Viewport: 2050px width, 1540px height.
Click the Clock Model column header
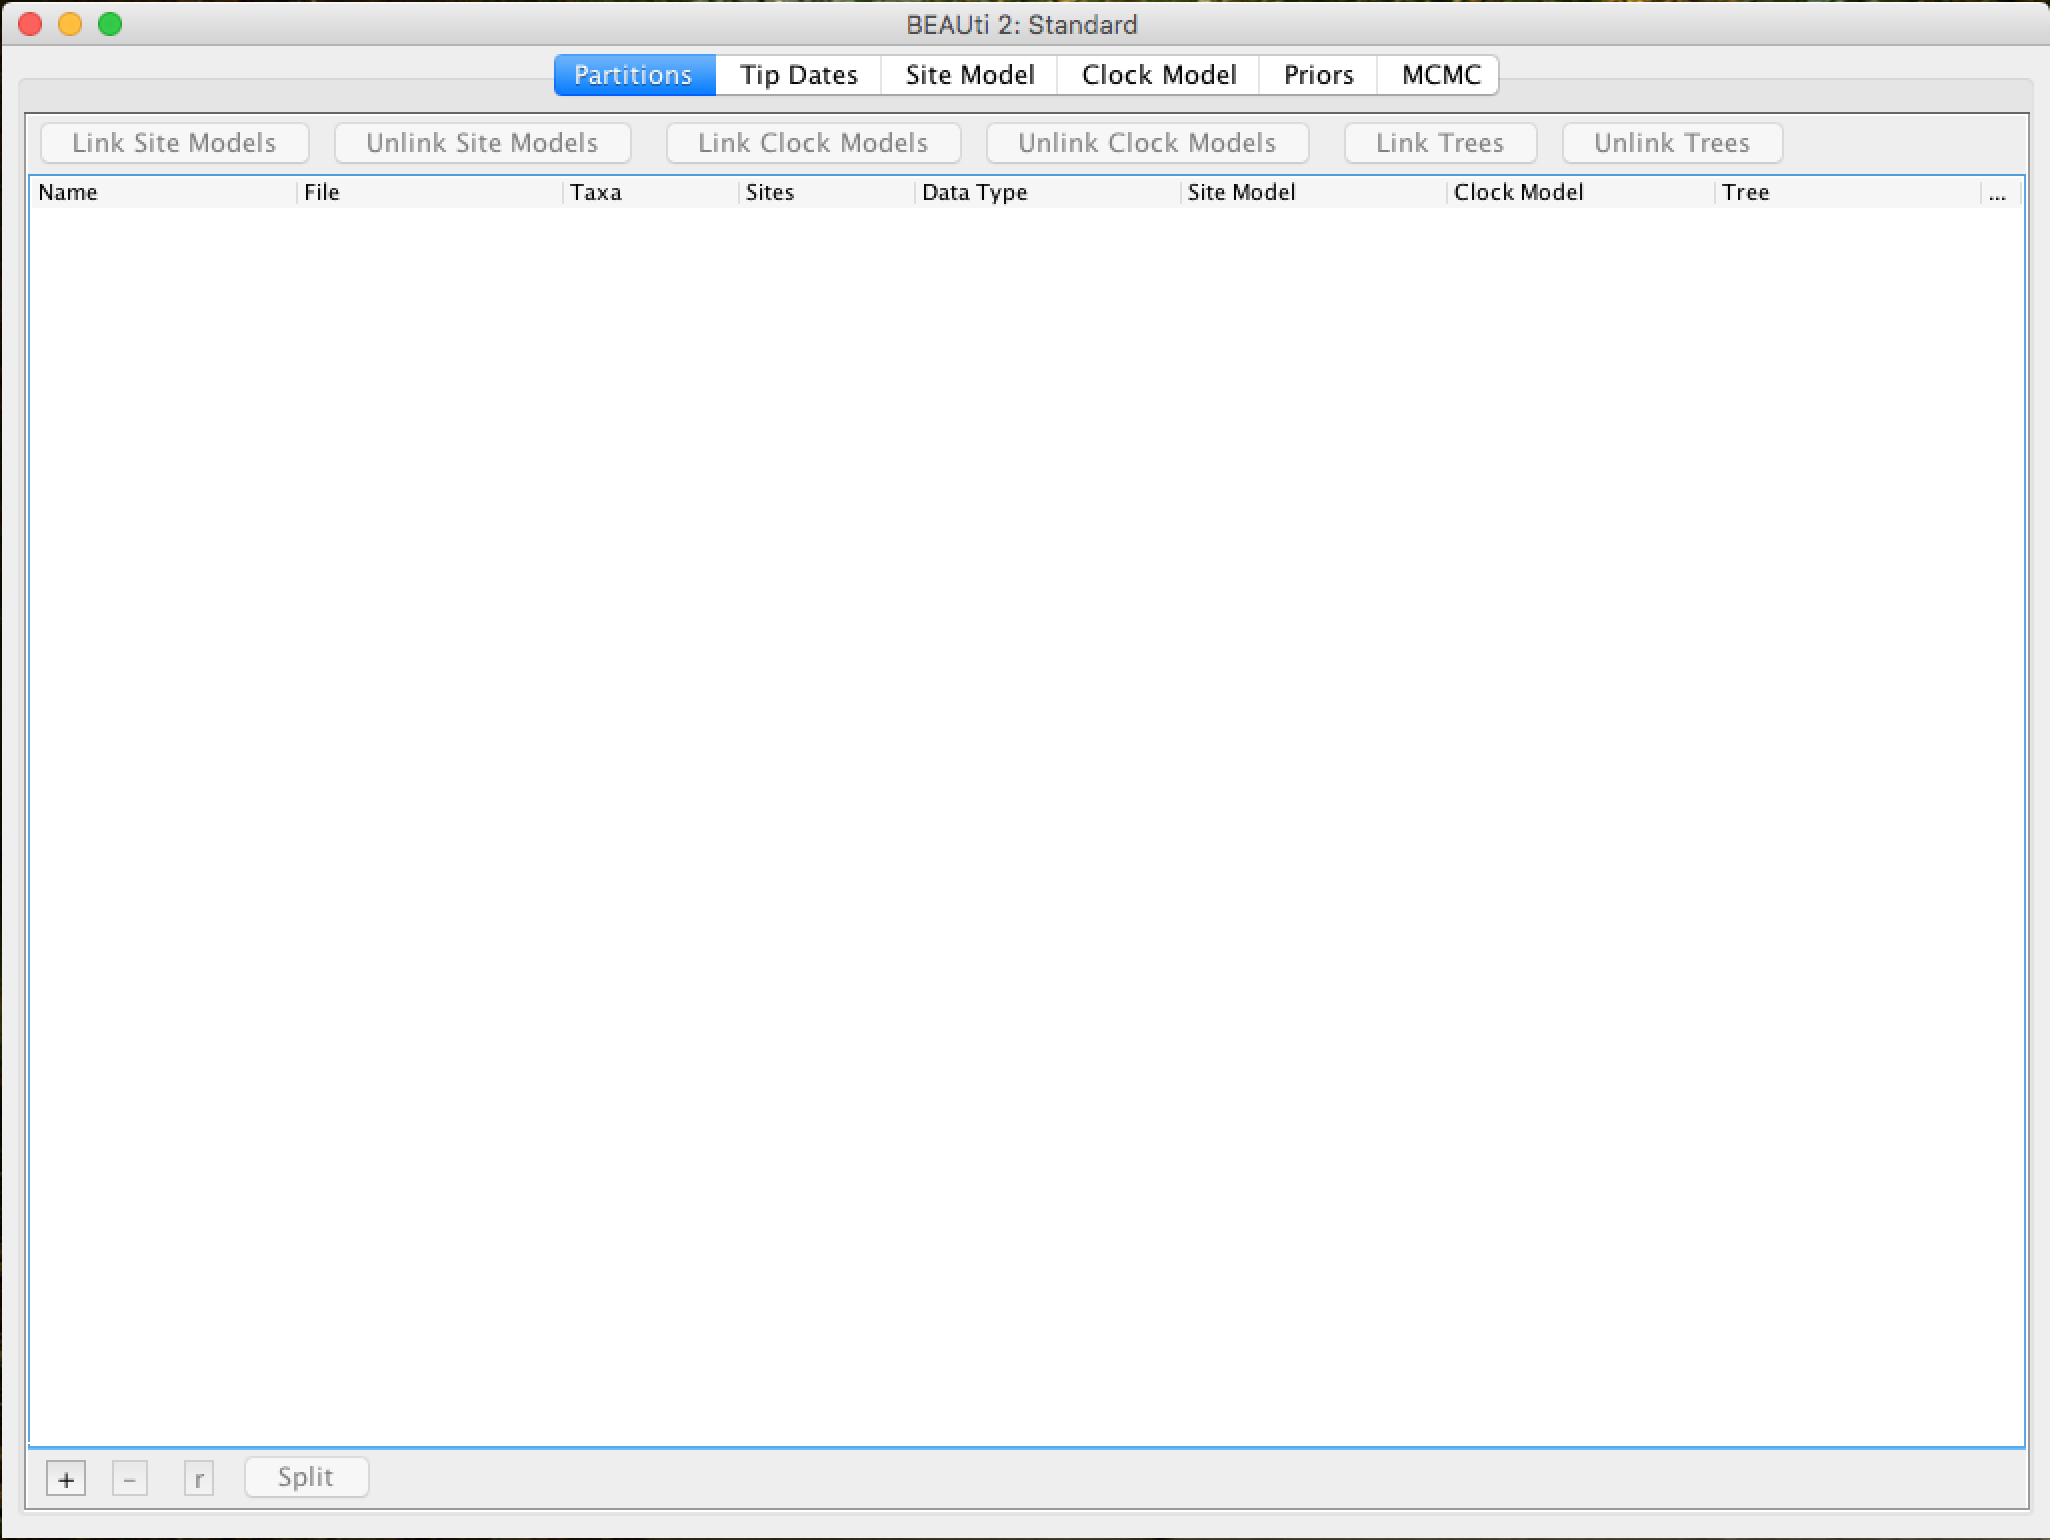coord(1581,192)
